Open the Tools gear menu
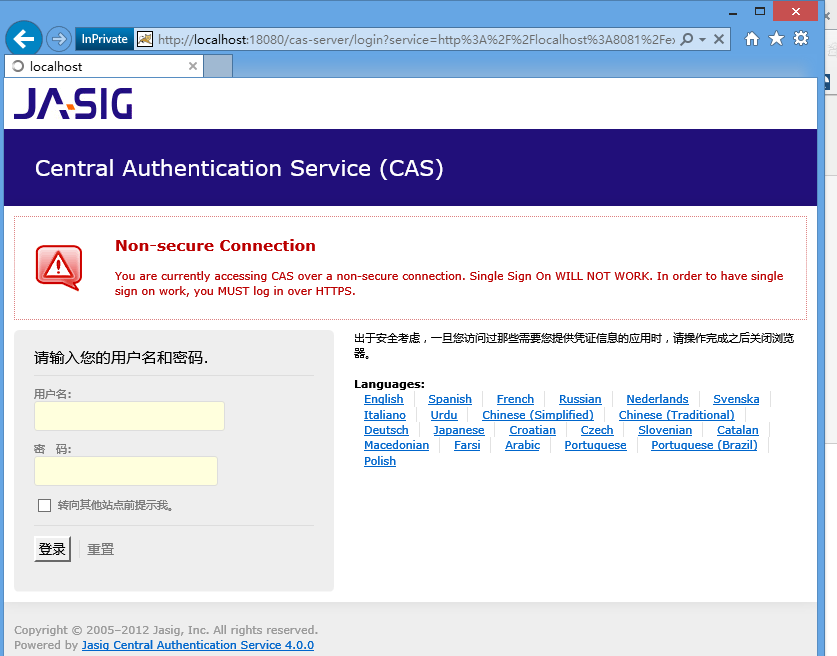Image resolution: width=837 pixels, height=656 pixels. pyautogui.click(x=801, y=38)
